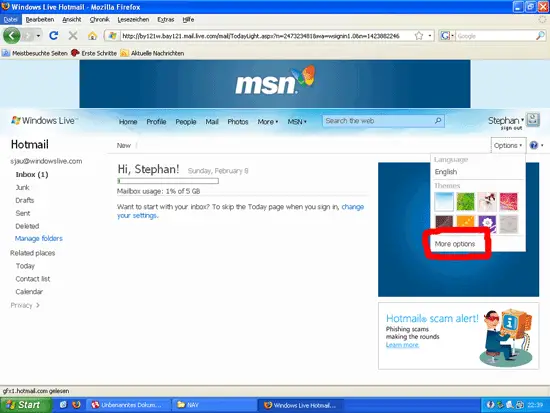Open Erste Schritte bookmark
The width and height of the screenshot is (550, 413).
[x=94, y=53]
